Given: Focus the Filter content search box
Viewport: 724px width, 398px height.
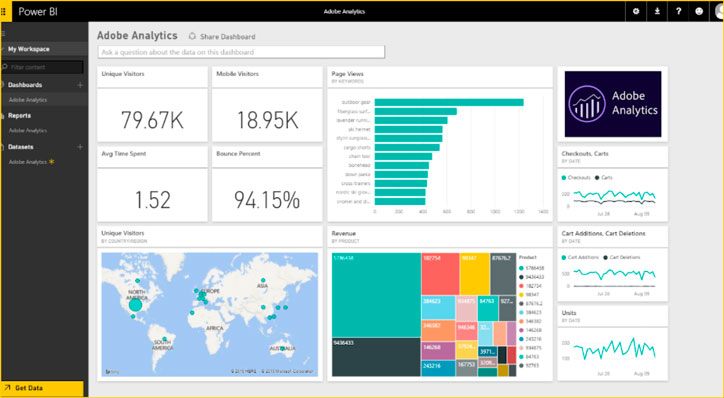Looking at the screenshot, I should coord(42,67).
